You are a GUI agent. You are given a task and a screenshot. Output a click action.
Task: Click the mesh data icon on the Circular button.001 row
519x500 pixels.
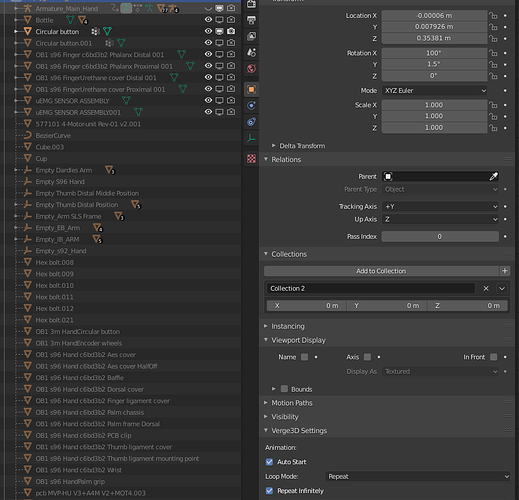click(121, 43)
